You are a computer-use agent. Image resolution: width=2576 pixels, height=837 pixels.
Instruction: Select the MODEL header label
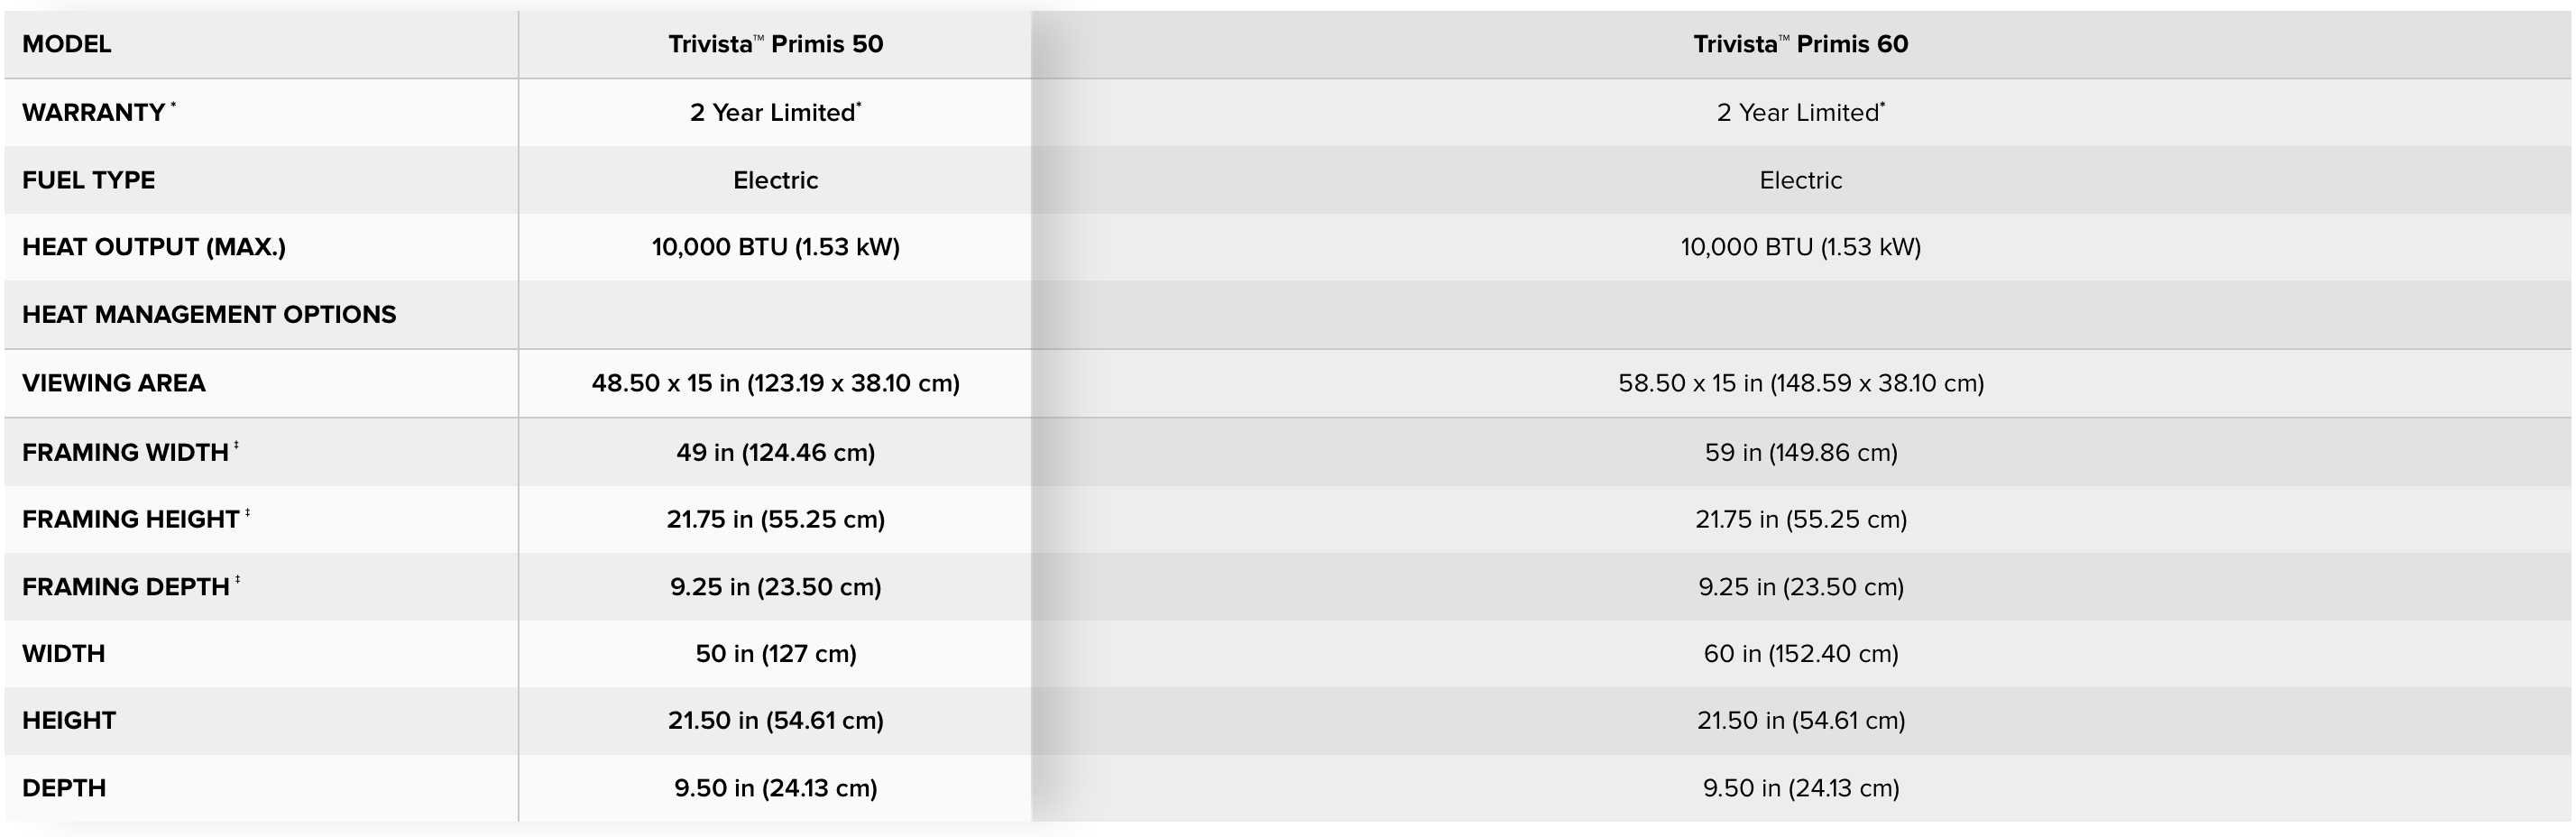[x=67, y=44]
